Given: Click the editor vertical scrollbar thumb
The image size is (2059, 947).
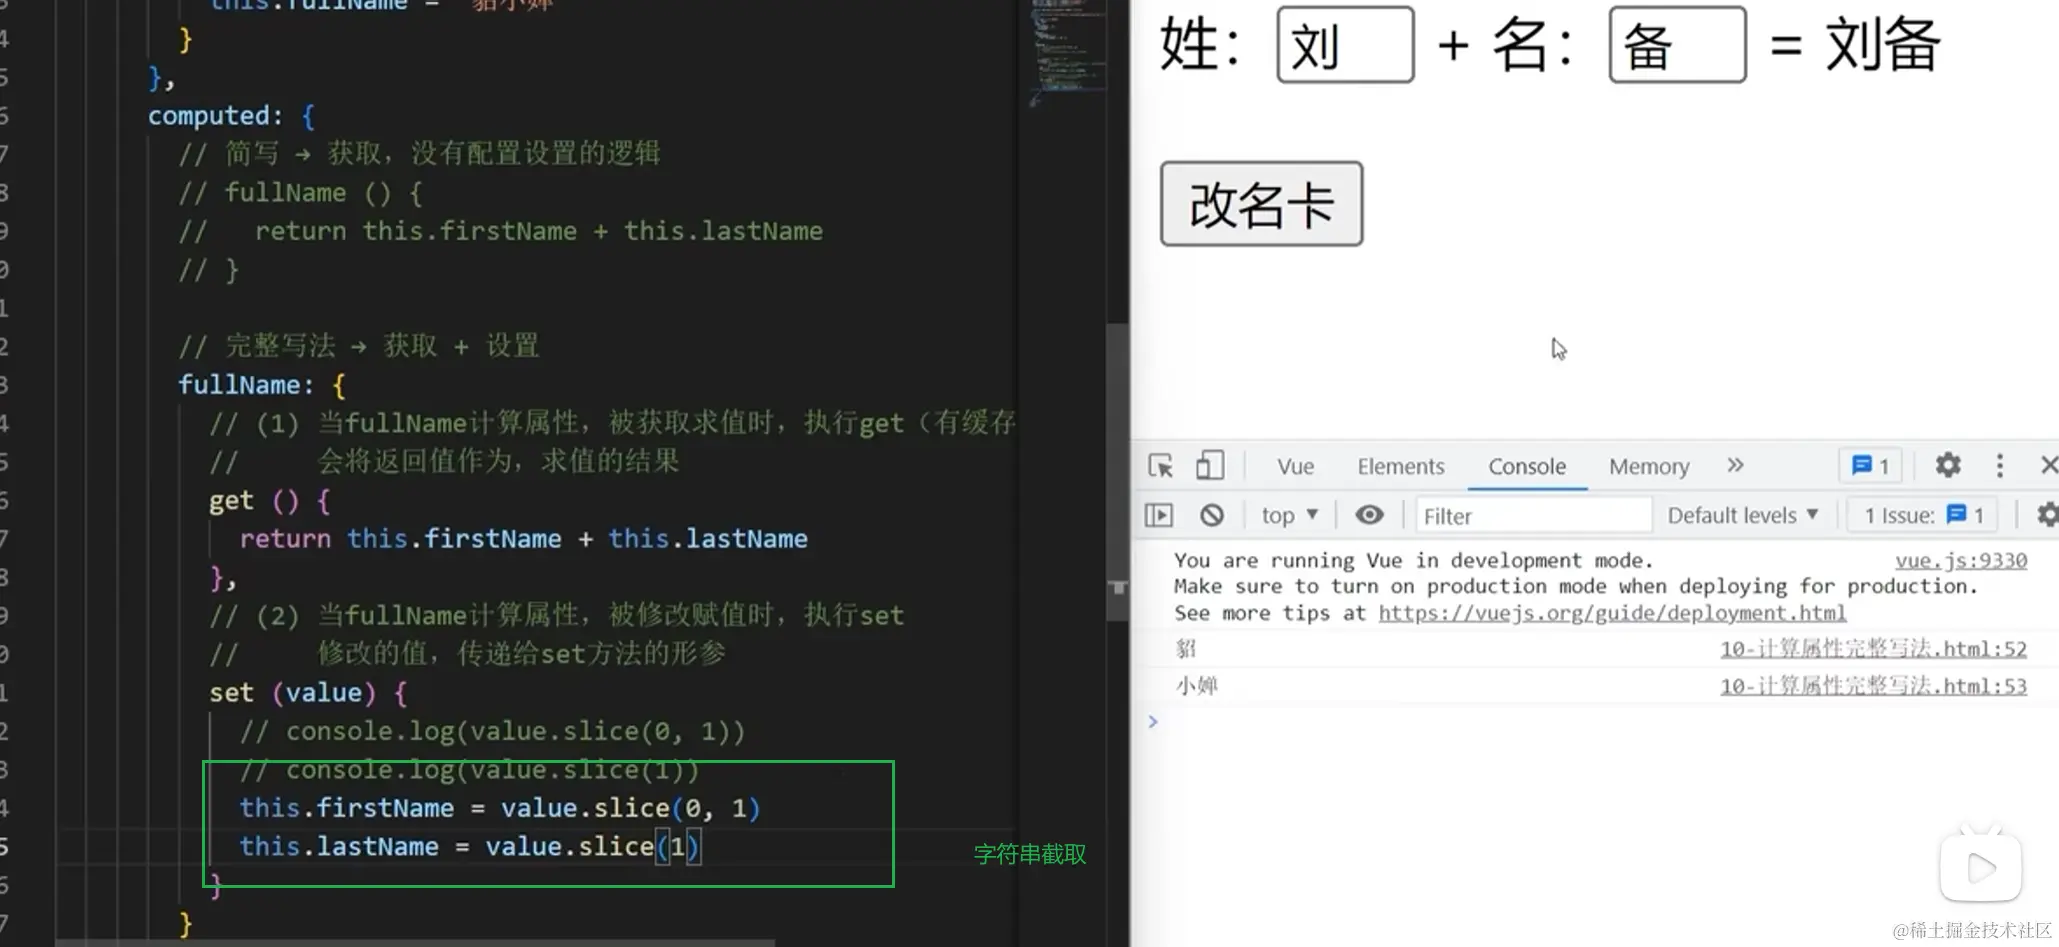Looking at the screenshot, I should [x=1117, y=471].
